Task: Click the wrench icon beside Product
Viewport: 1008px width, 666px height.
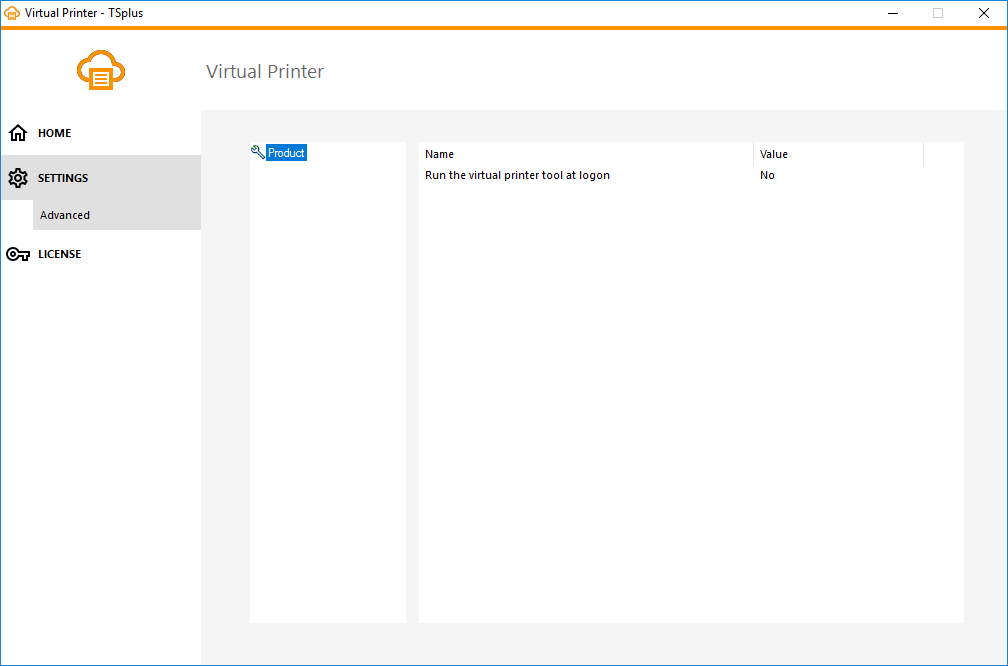Action: click(256, 151)
